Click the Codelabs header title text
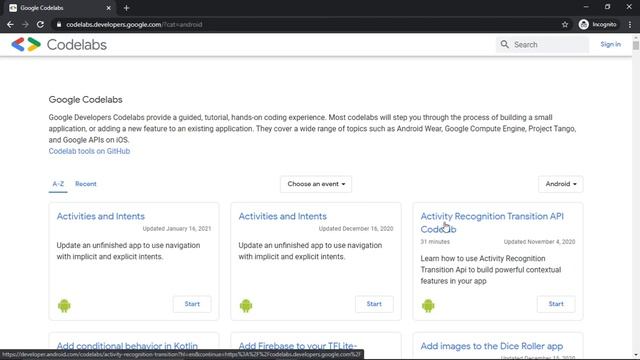This screenshot has width=640, height=360. [x=77, y=44]
